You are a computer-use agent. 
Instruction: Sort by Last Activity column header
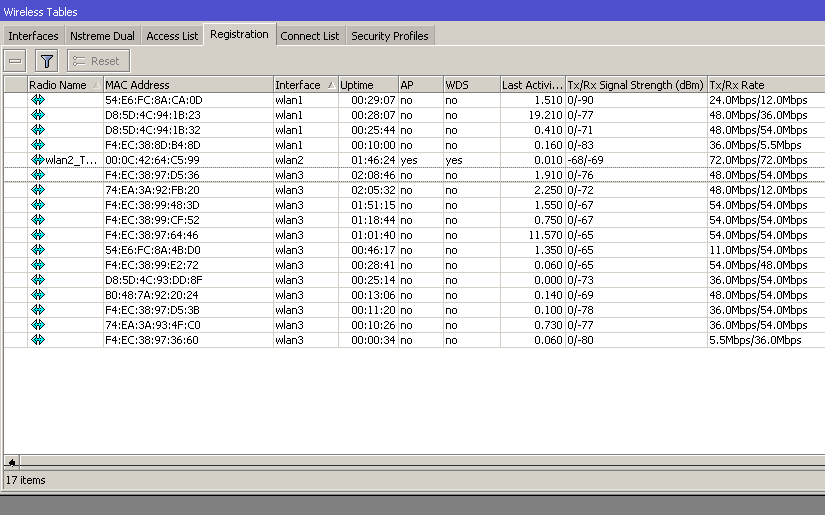pos(533,85)
